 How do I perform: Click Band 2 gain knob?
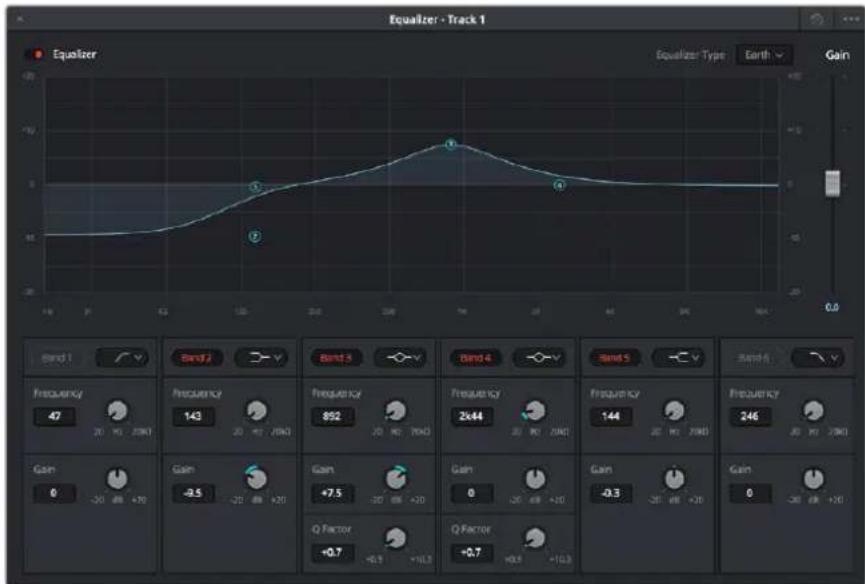pyautogui.click(x=256, y=479)
